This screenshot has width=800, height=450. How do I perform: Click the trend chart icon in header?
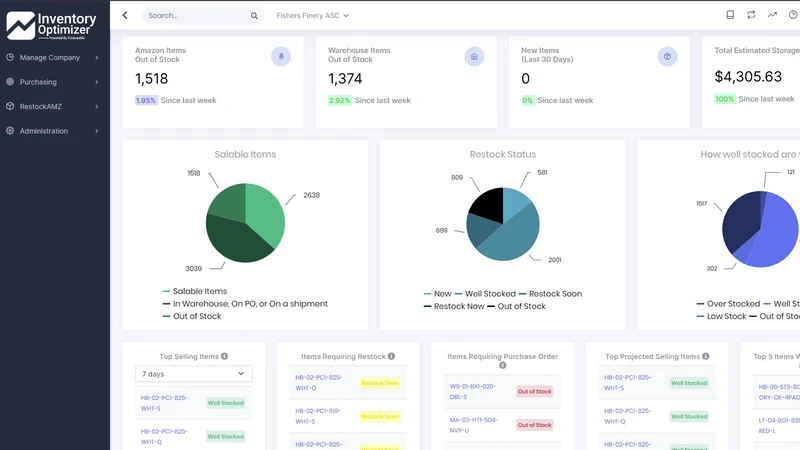pos(772,15)
